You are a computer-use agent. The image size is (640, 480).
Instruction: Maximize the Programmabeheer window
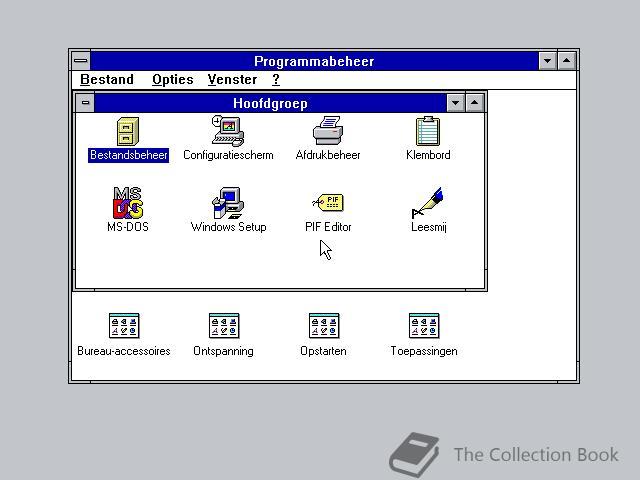[567, 61]
